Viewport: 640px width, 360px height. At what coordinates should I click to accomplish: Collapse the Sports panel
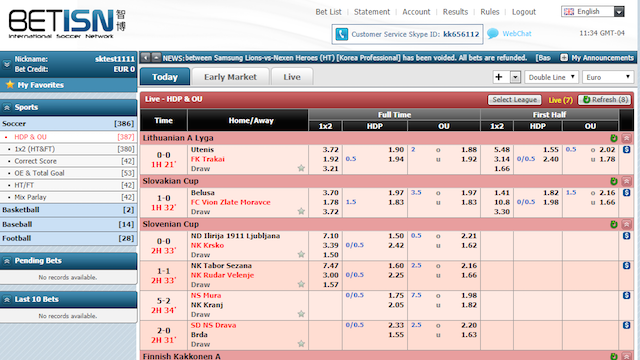7,107
